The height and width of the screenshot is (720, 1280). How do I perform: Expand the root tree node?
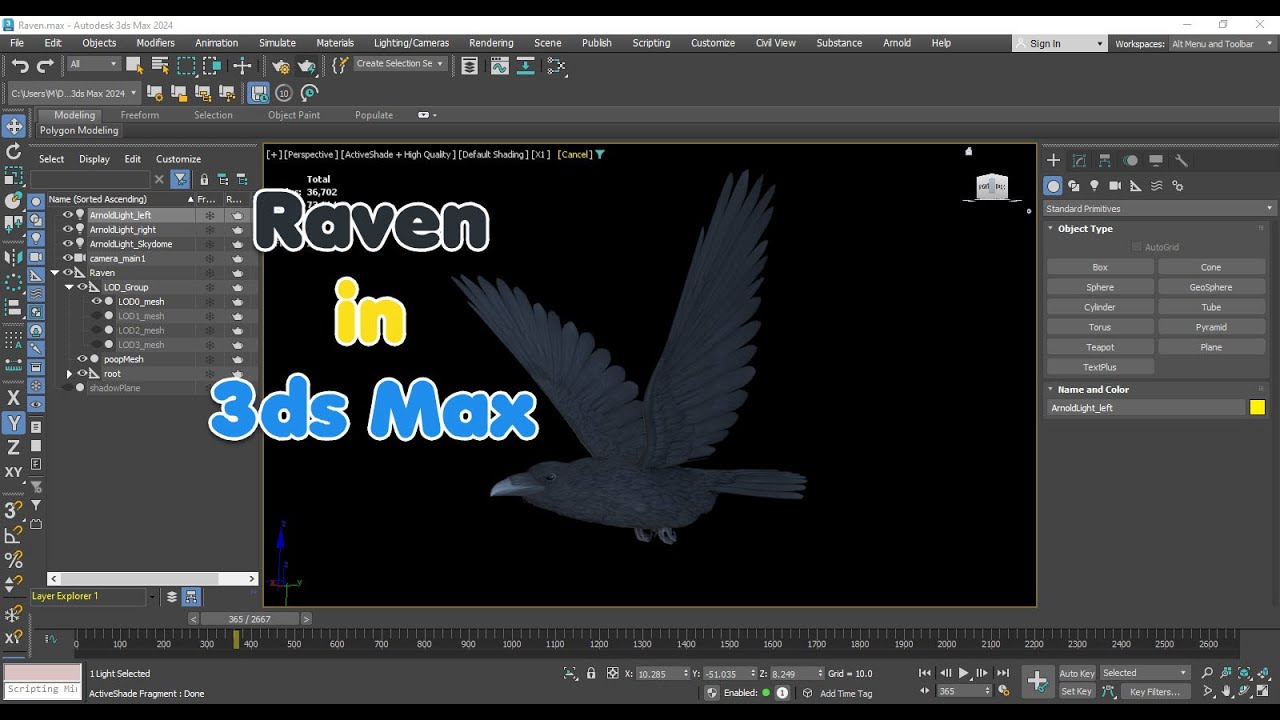(69, 374)
